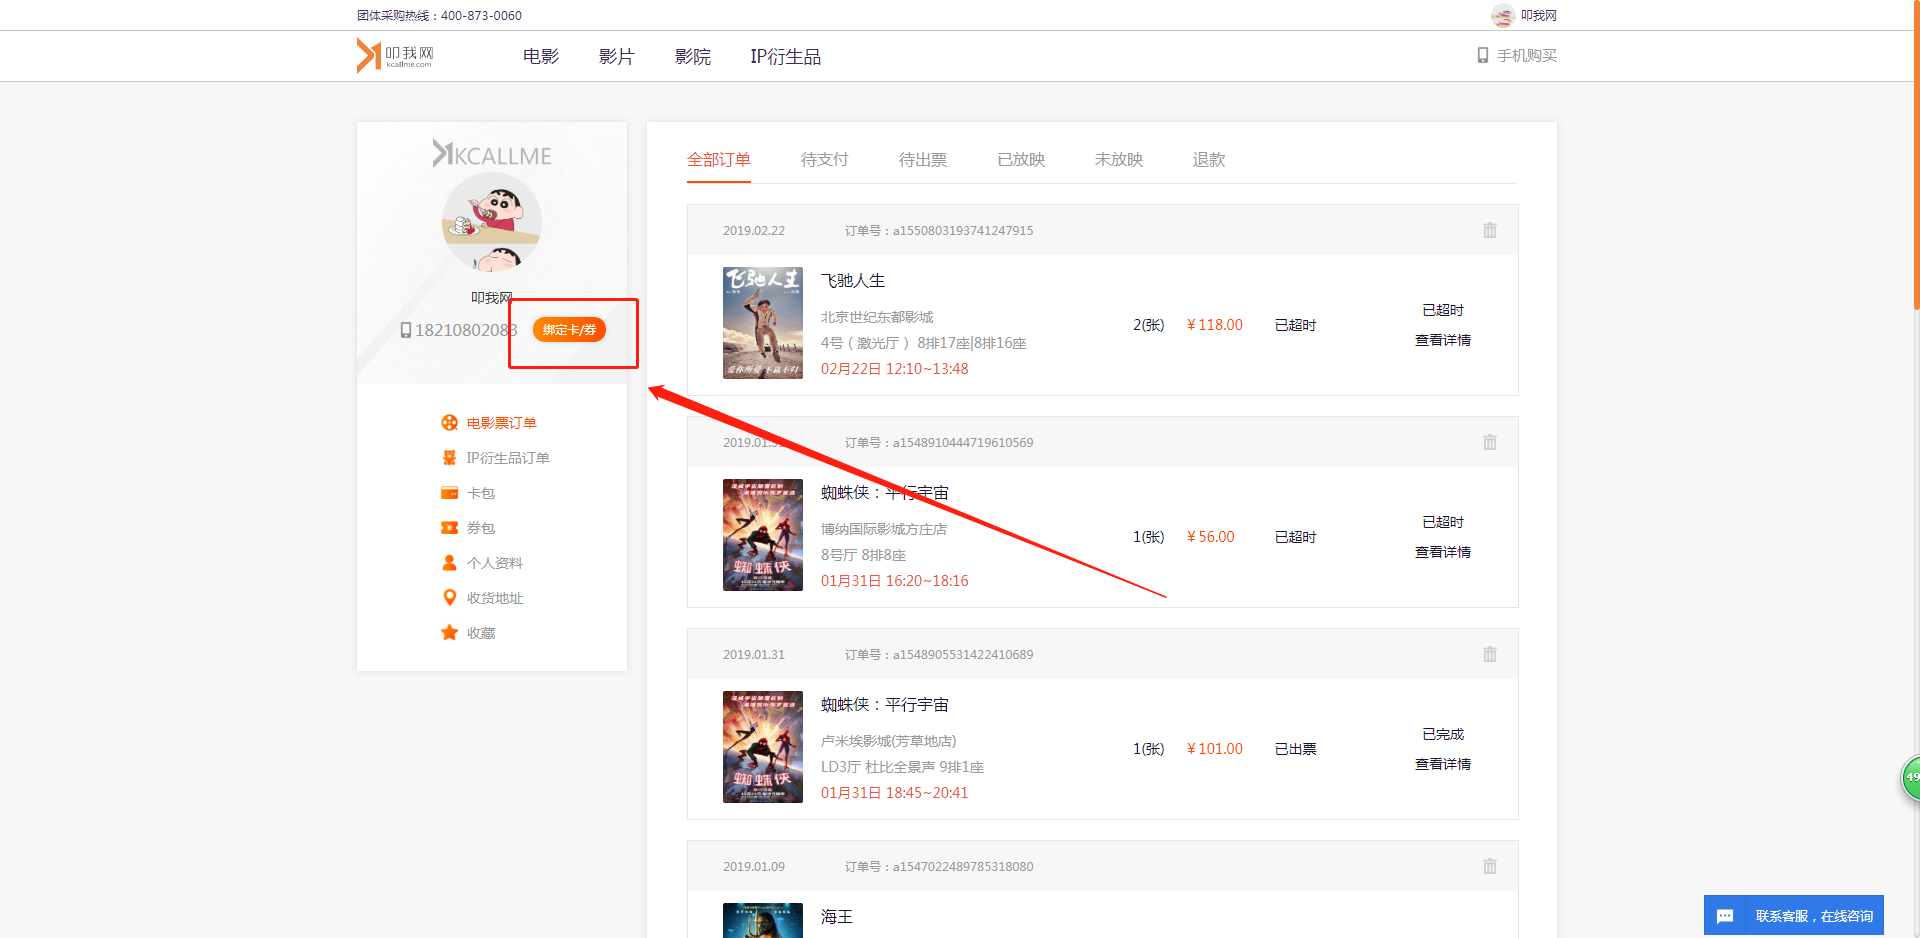View details (查看详情) of the ¥101.00 order
1920x938 pixels.
[1443, 765]
